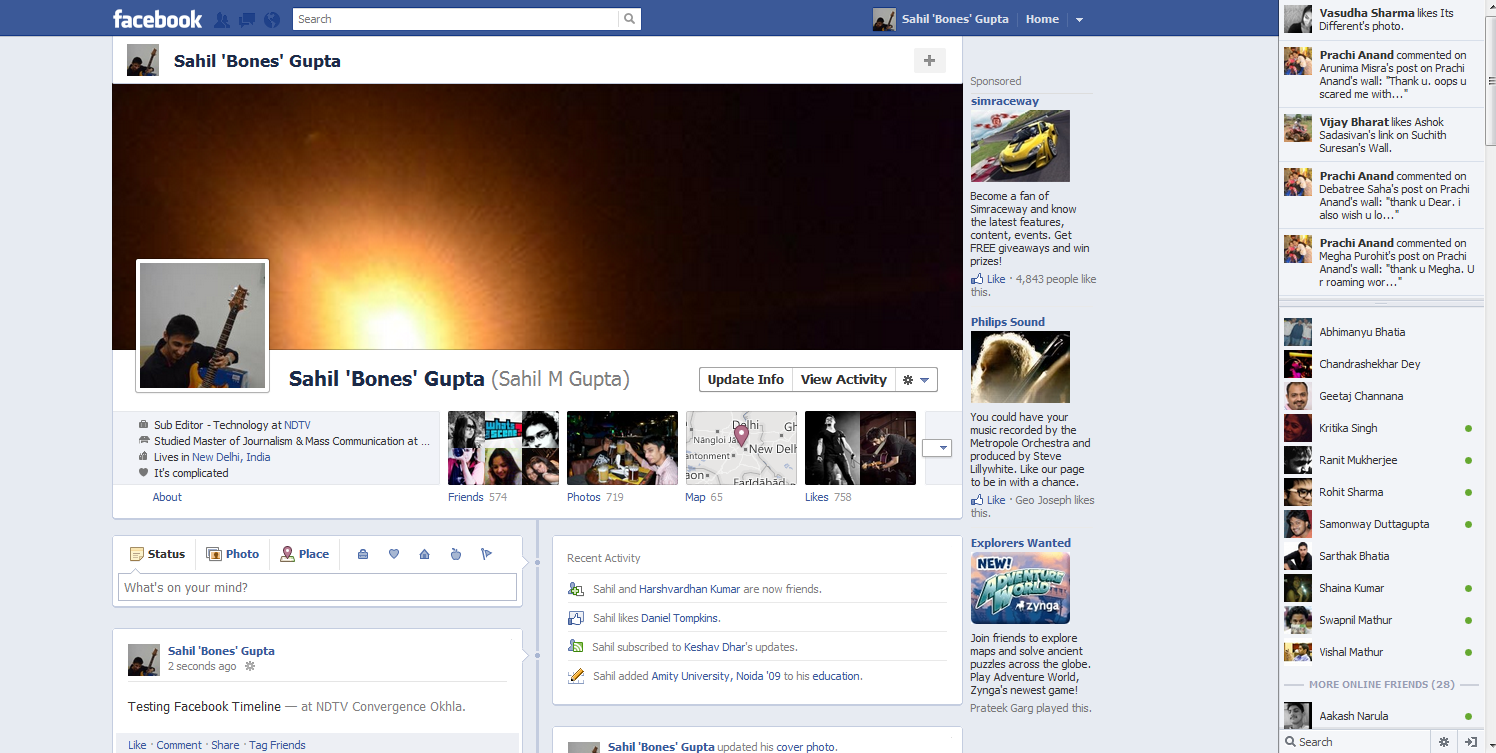Click the search magnifier button in top bar
The image size is (1496, 753).
point(629,19)
